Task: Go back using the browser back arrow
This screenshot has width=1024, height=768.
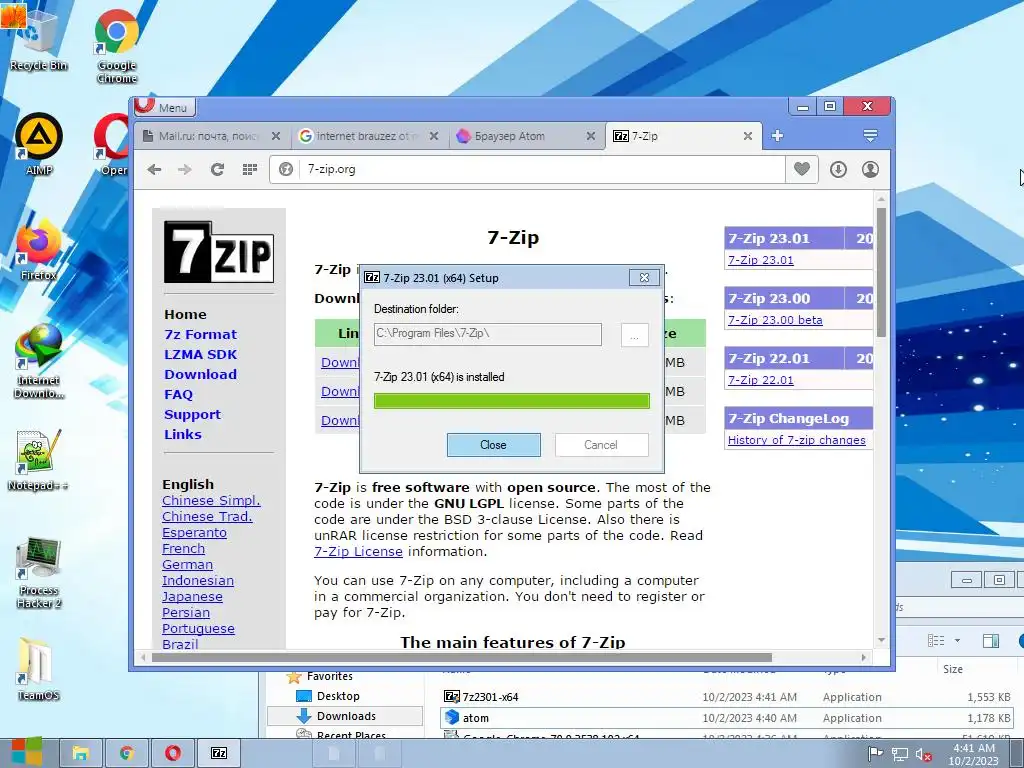Action: [154, 170]
